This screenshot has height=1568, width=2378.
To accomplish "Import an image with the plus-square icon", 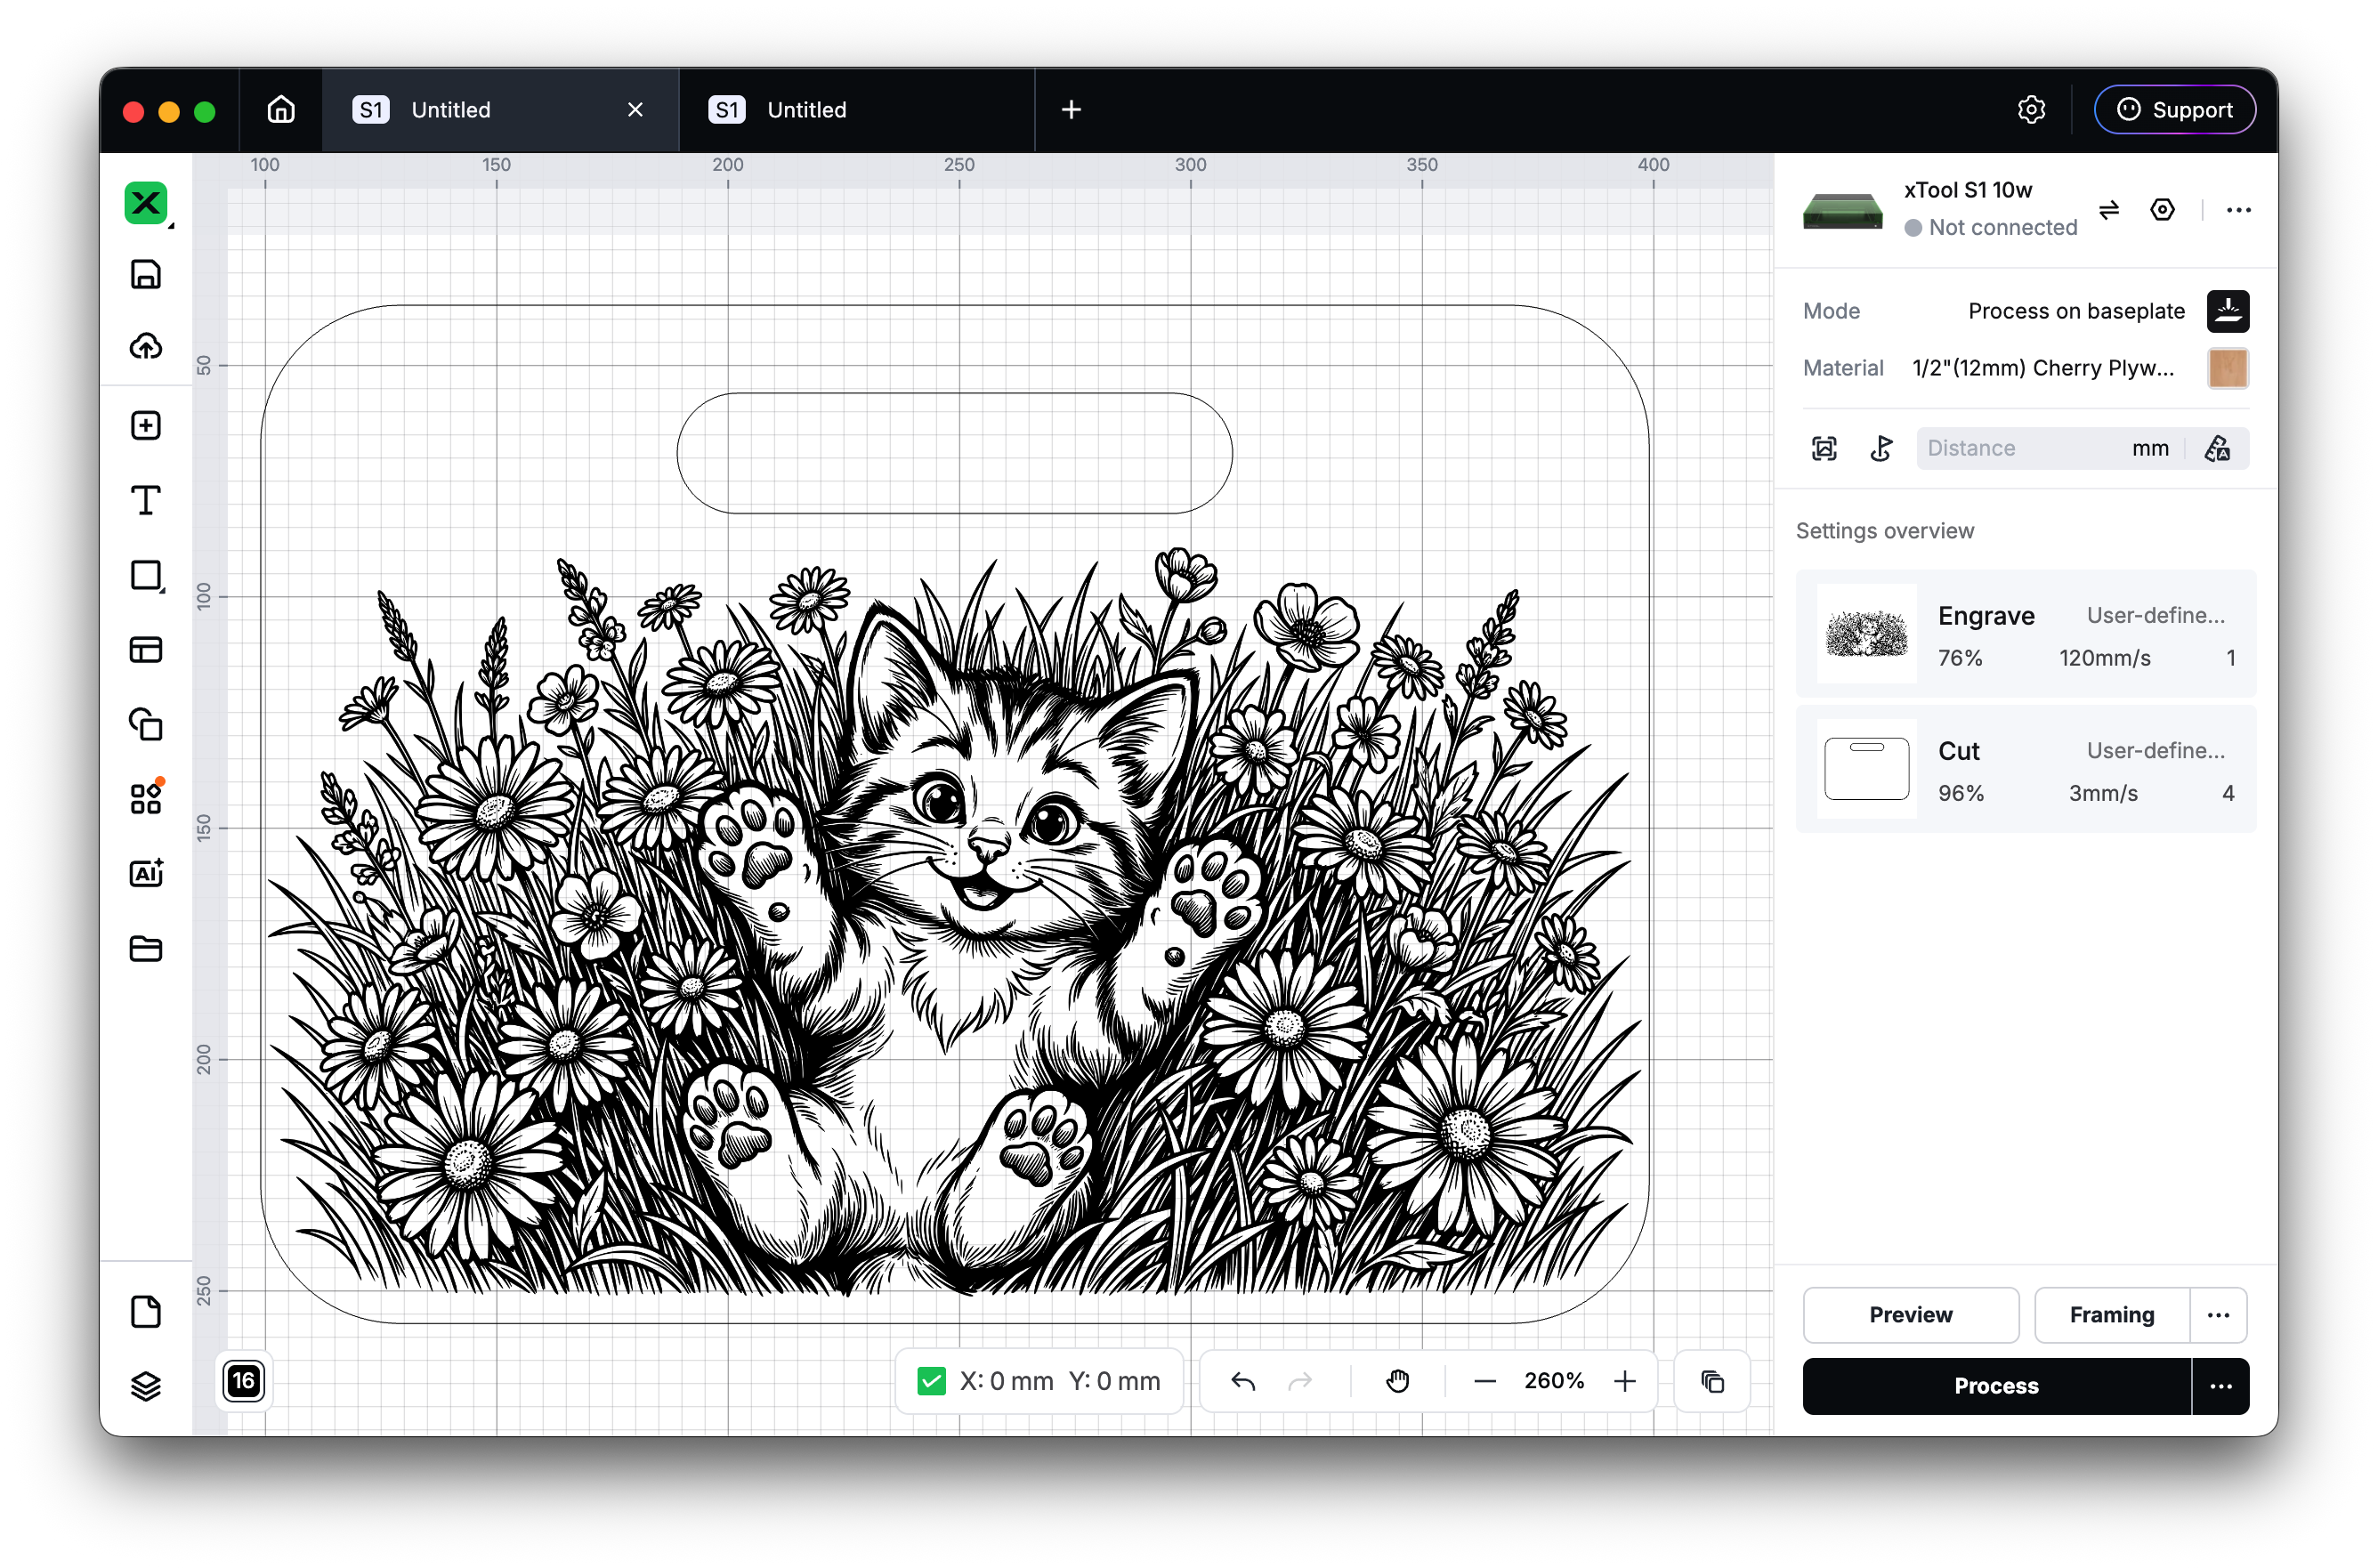I will [146, 425].
